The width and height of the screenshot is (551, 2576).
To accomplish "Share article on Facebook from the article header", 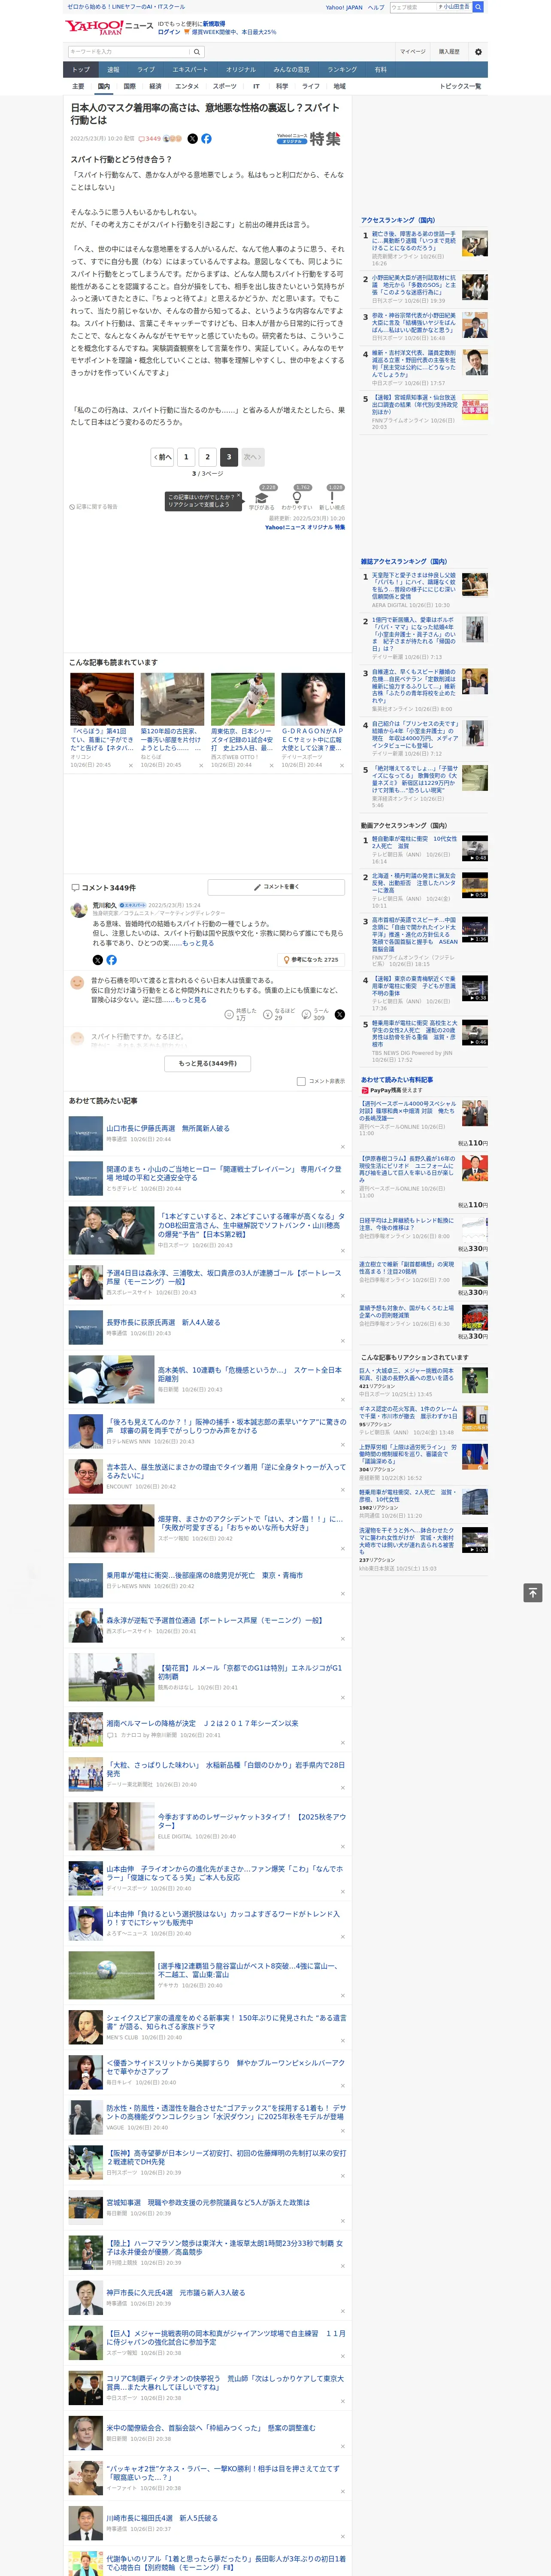I will coord(206,139).
